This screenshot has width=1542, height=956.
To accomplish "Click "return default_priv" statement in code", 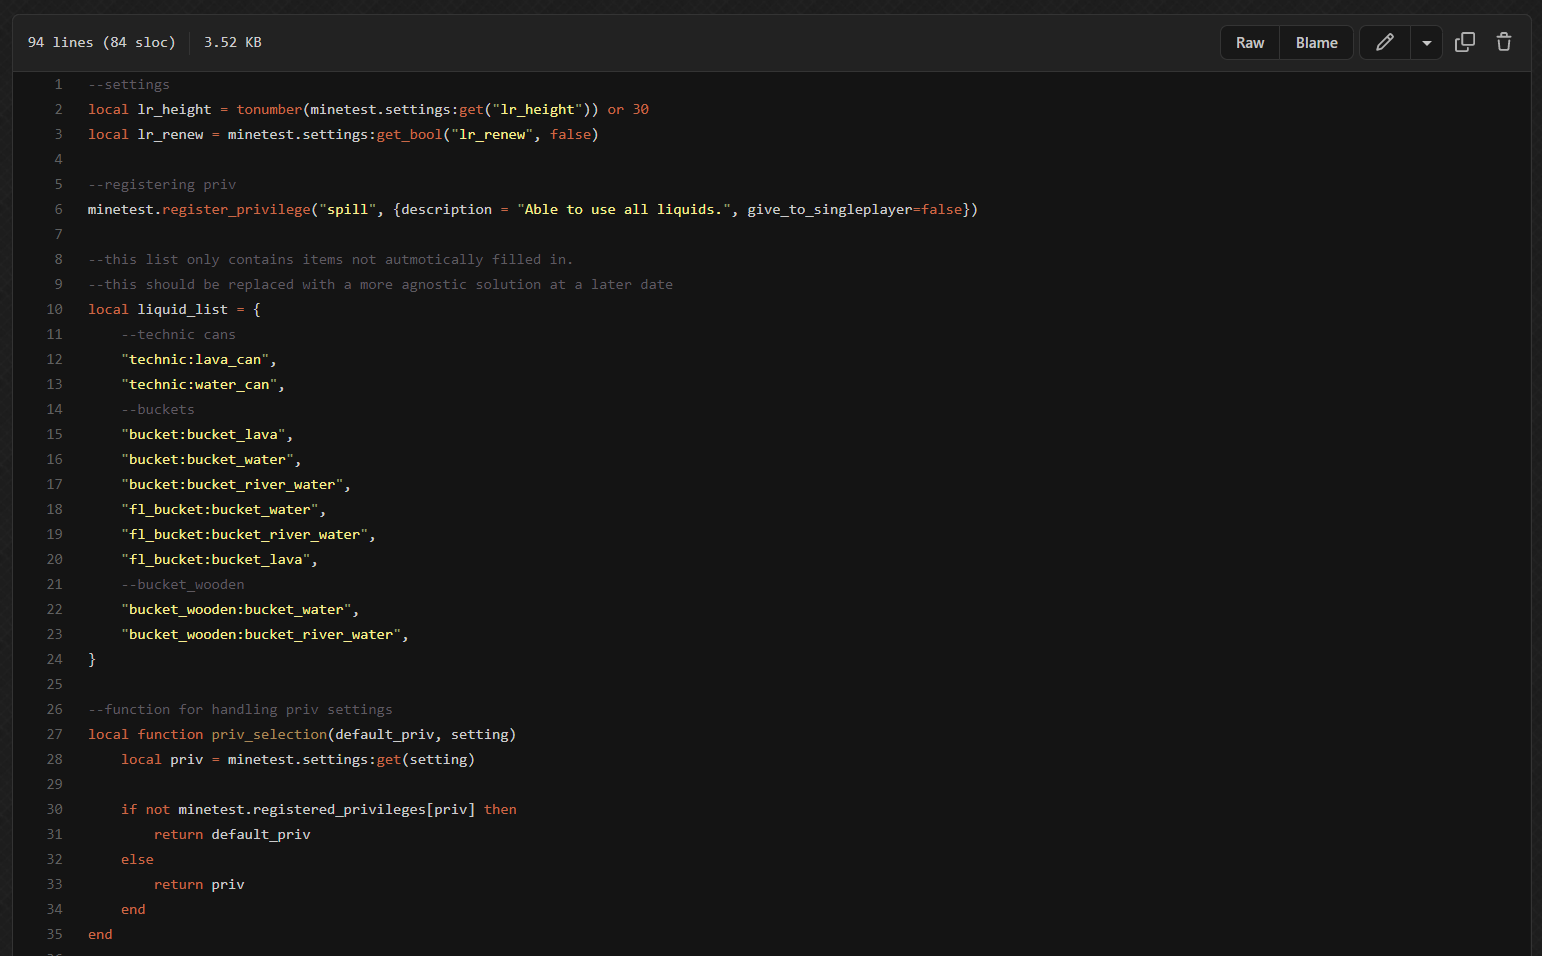I will point(232,835).
